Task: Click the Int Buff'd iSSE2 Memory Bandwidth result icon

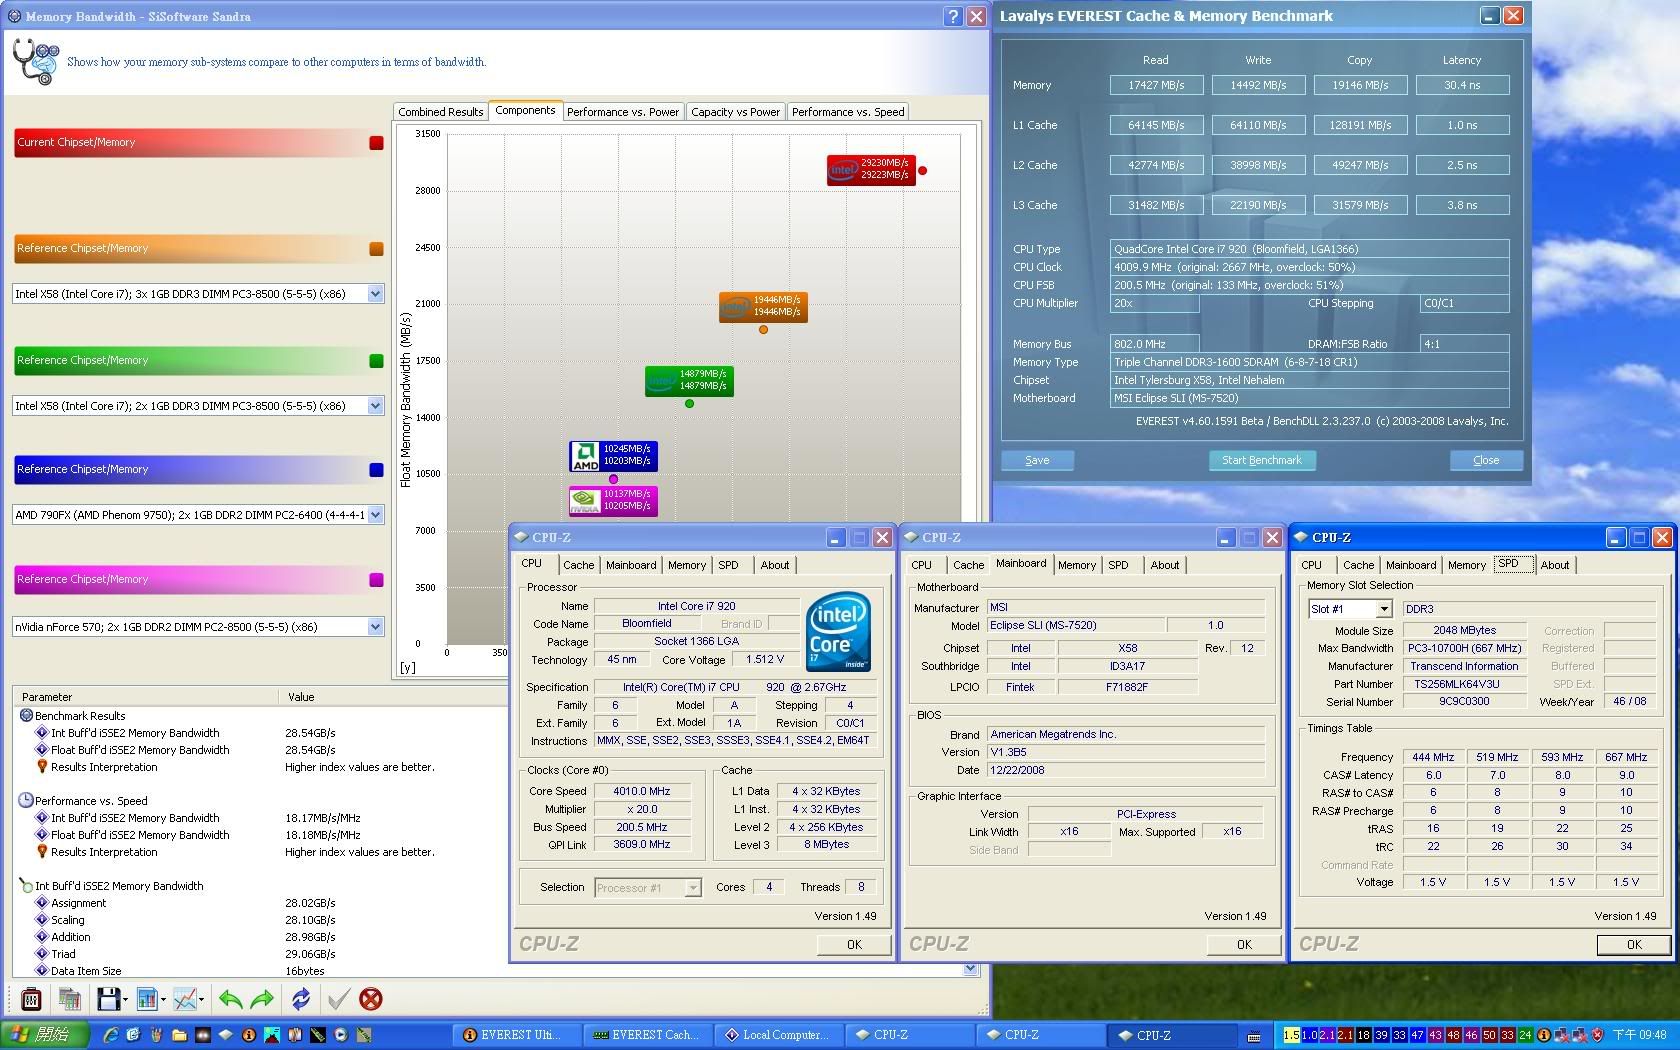Action: coord(42,733)
